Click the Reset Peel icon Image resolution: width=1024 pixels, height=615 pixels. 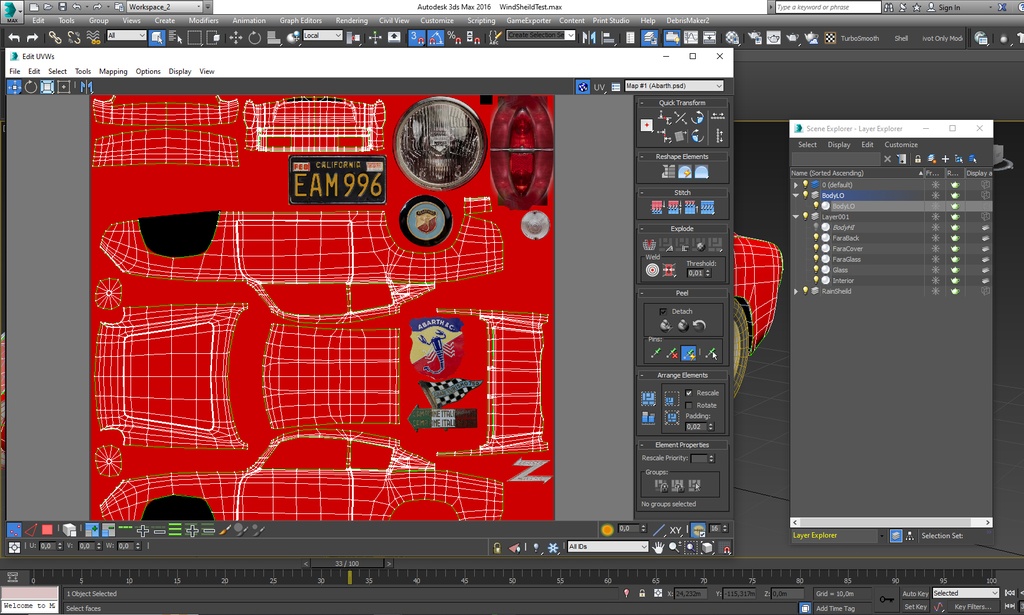(700, 326)
